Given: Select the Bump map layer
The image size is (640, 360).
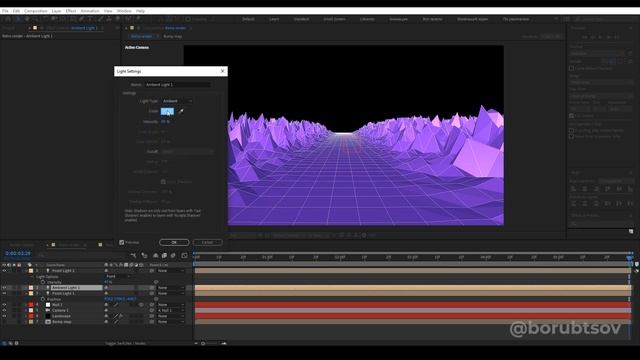Looking at the screenshot, I should coord(62,322).
